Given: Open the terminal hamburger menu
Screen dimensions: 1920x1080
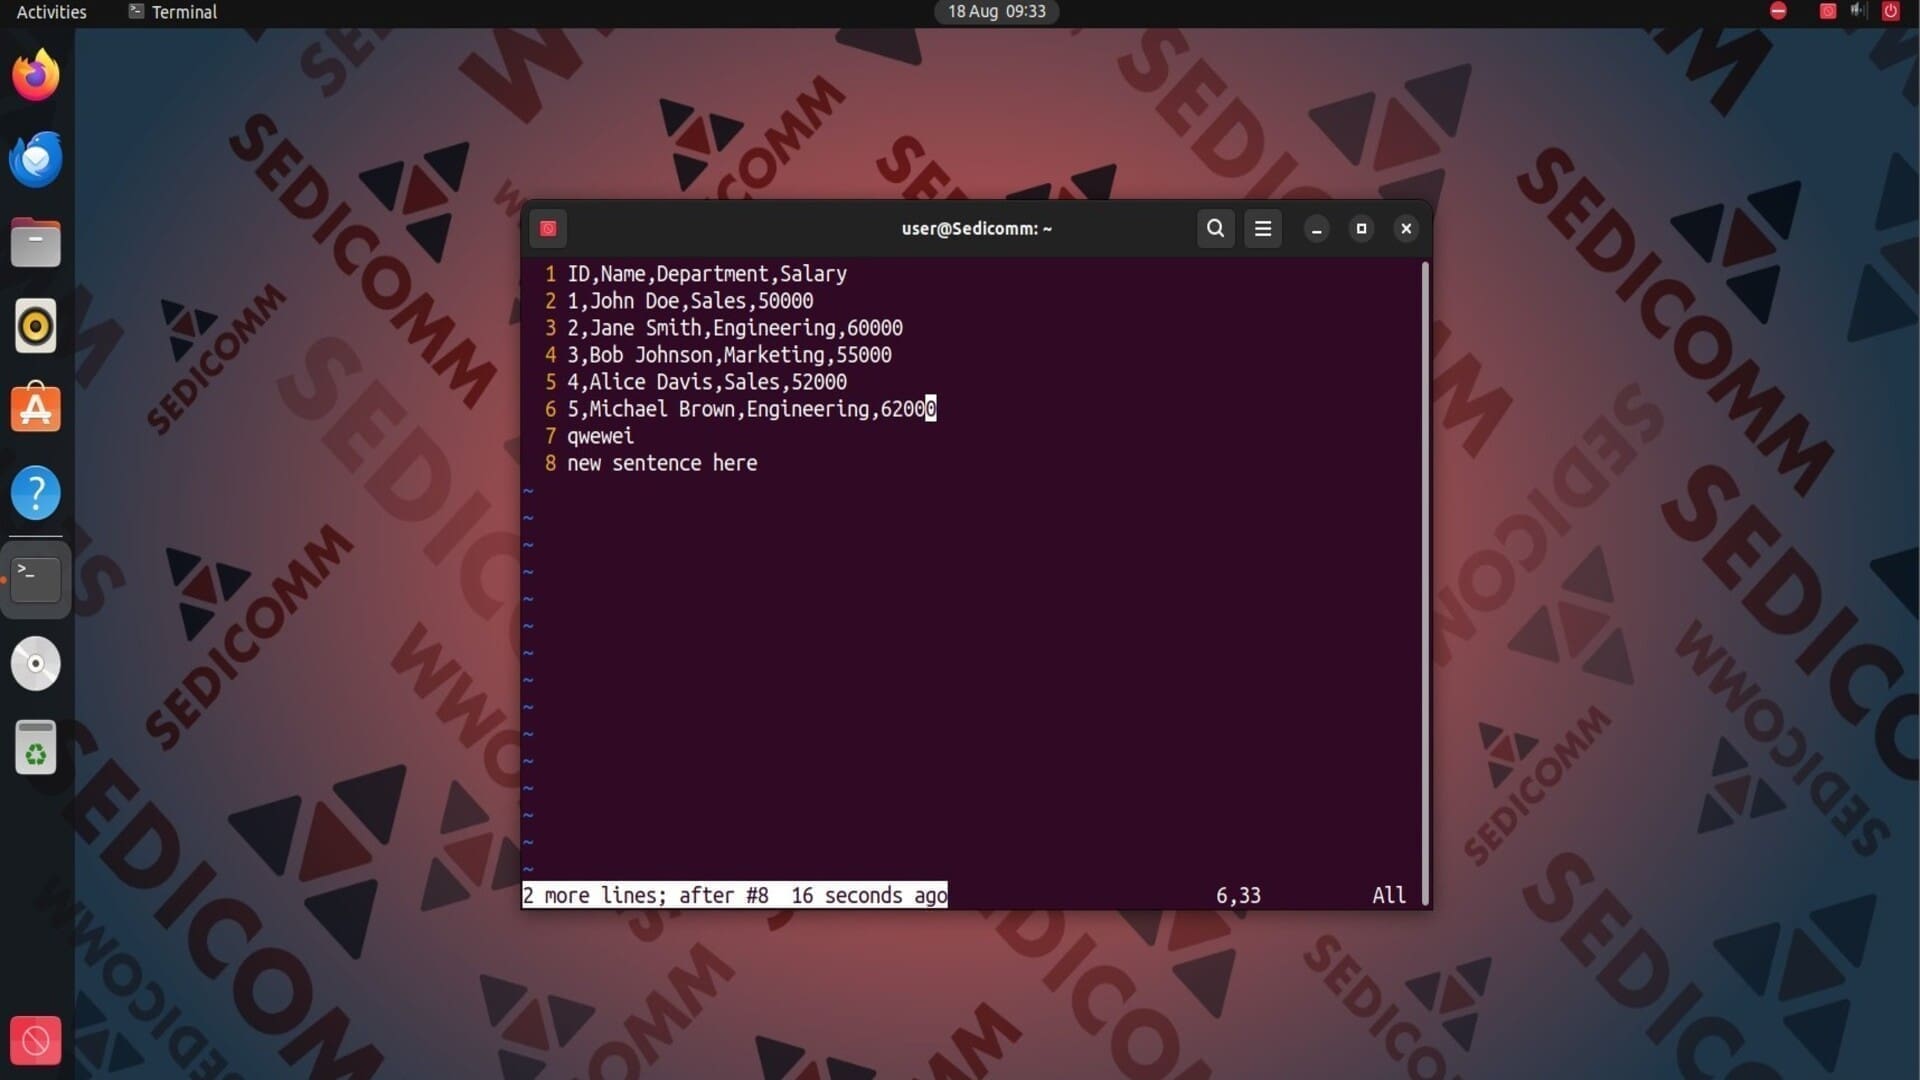Looking at the screenshot, I should click(x=1263, y=228).
